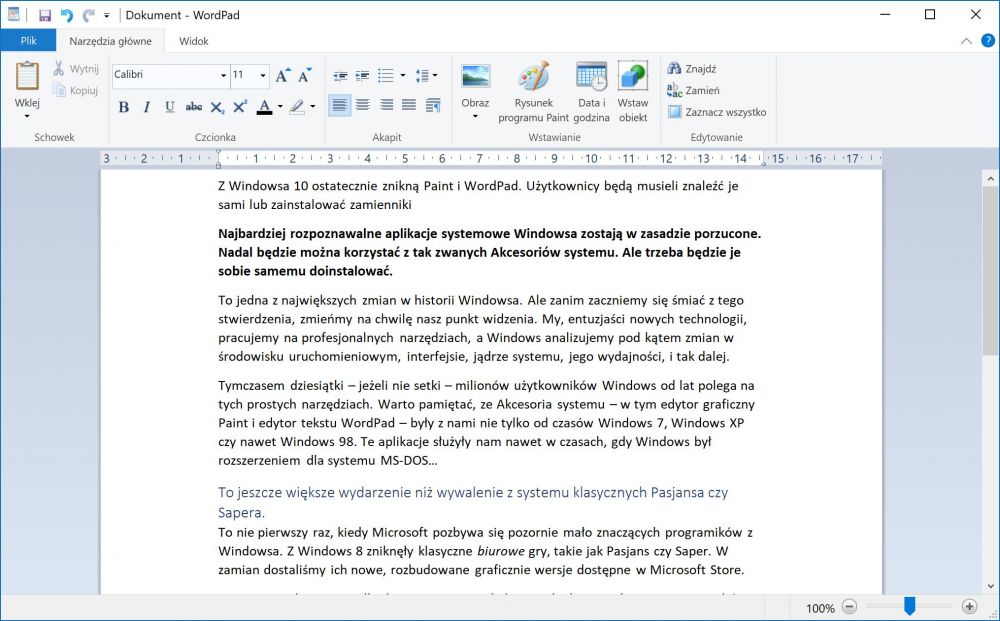This screenshot has height=621, width=1000.
Task: Open the line spacing dropdown
Action: [x=426, y=76]
